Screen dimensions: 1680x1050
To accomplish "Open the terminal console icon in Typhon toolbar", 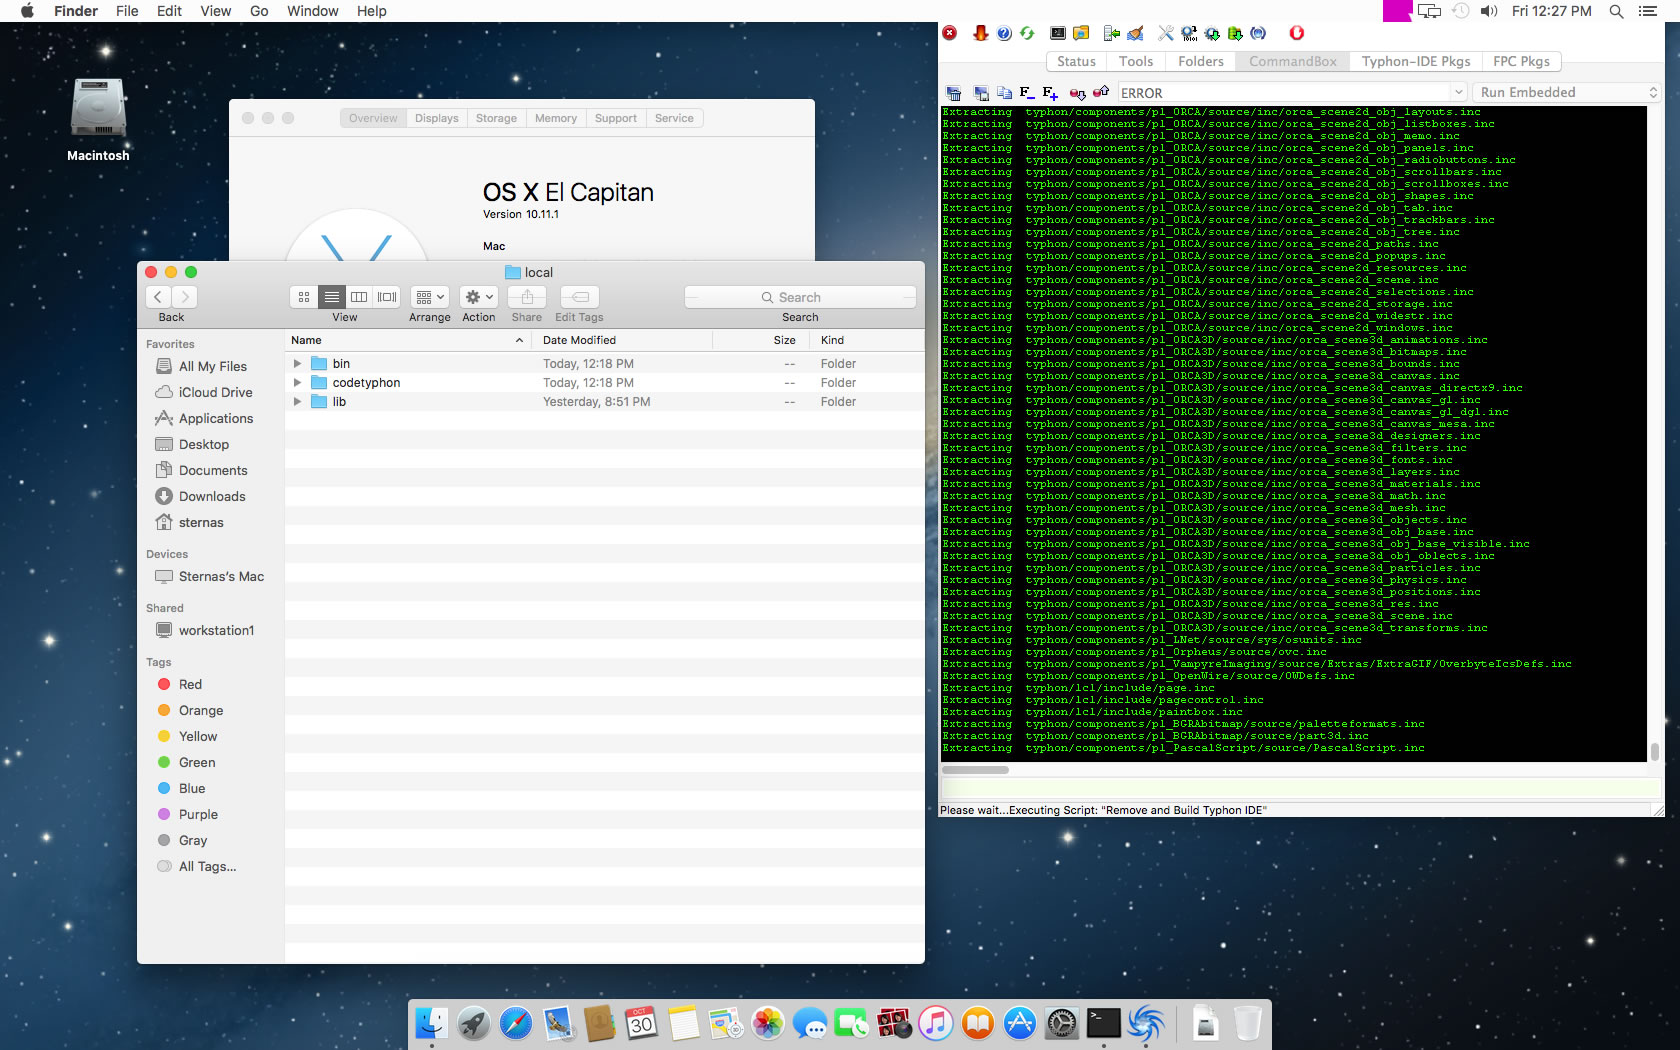I will coord(1058,33).
